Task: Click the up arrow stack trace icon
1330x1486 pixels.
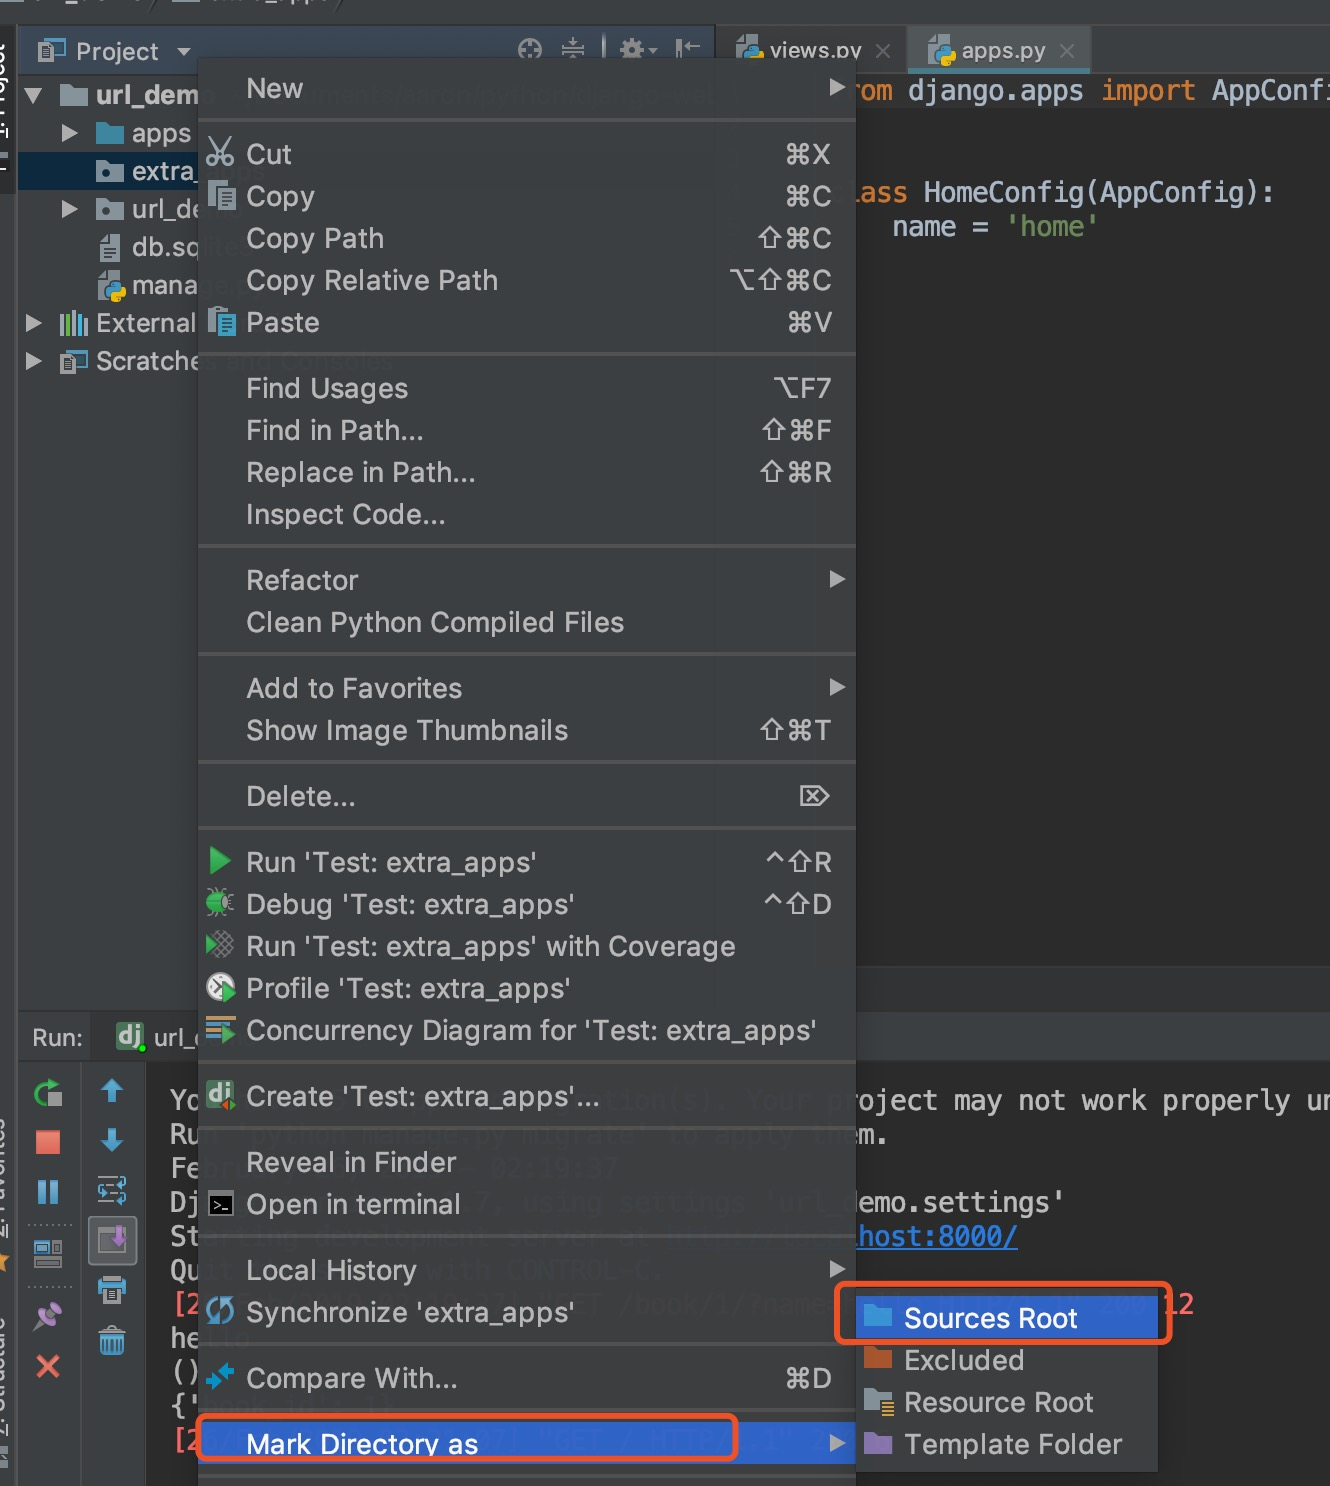Action: (x=112, y=1091)
